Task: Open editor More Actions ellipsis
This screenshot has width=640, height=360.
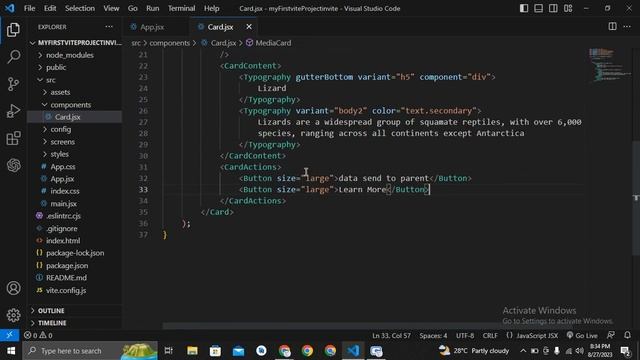Action: pyautogui.click(x=627, y=27)
